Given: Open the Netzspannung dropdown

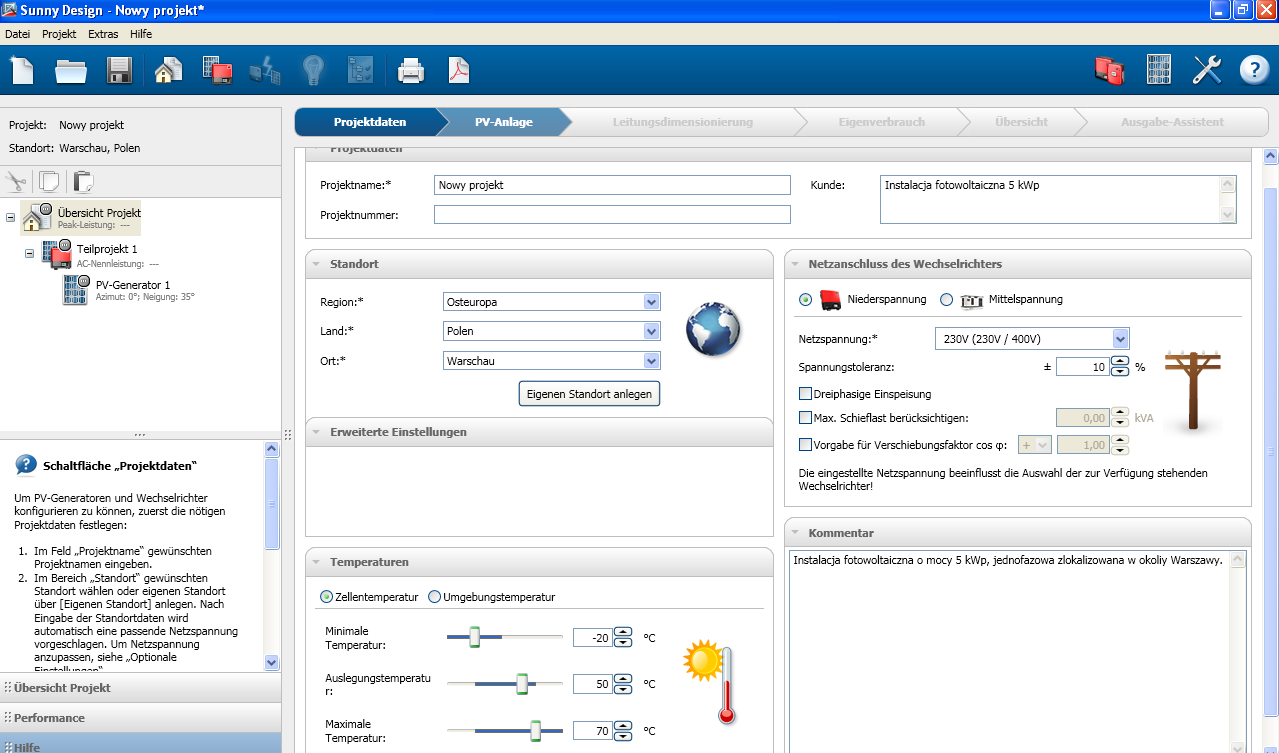Looking at the screenshot, I should (x=1120, y=339).
